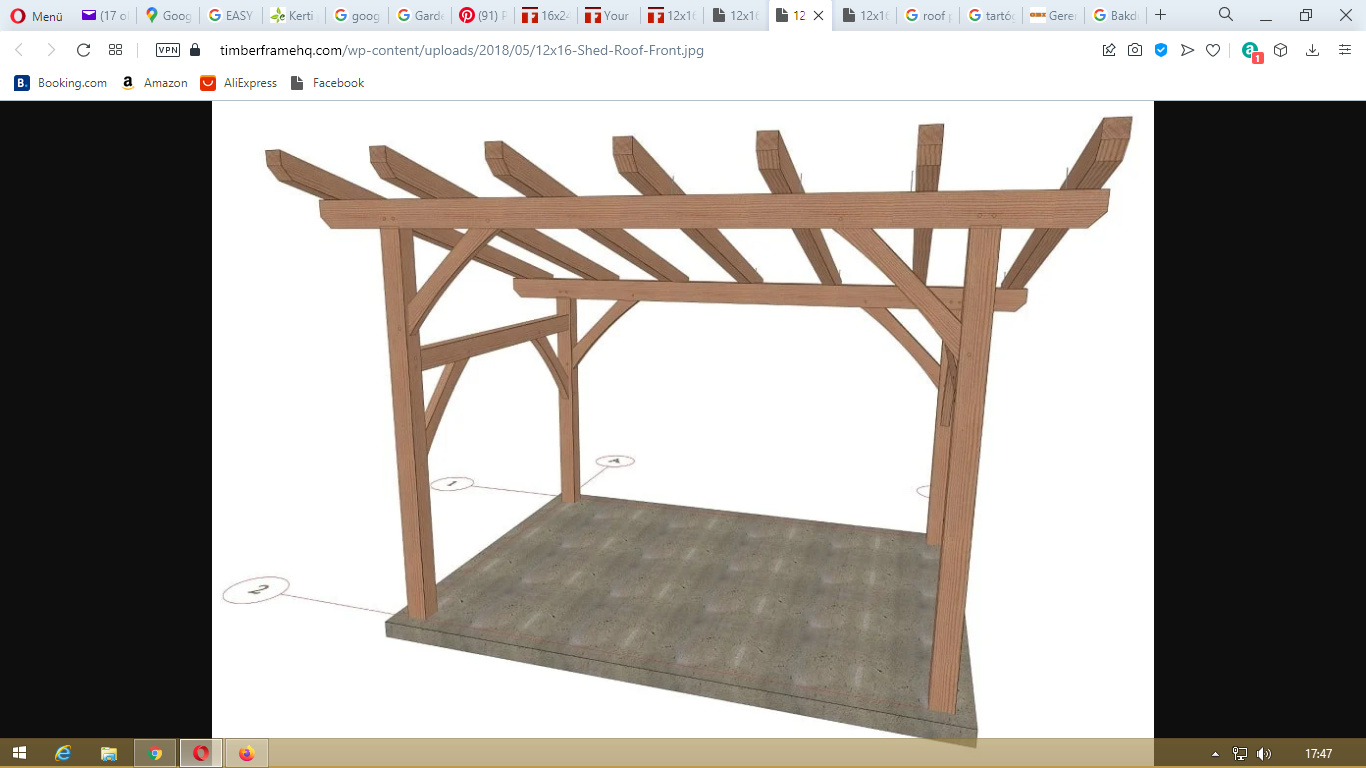Image resolution: width=1366 pixels, height=768 pixels.
Task: Open the Facebook bookmark
Action: click(x=327, y=83)
